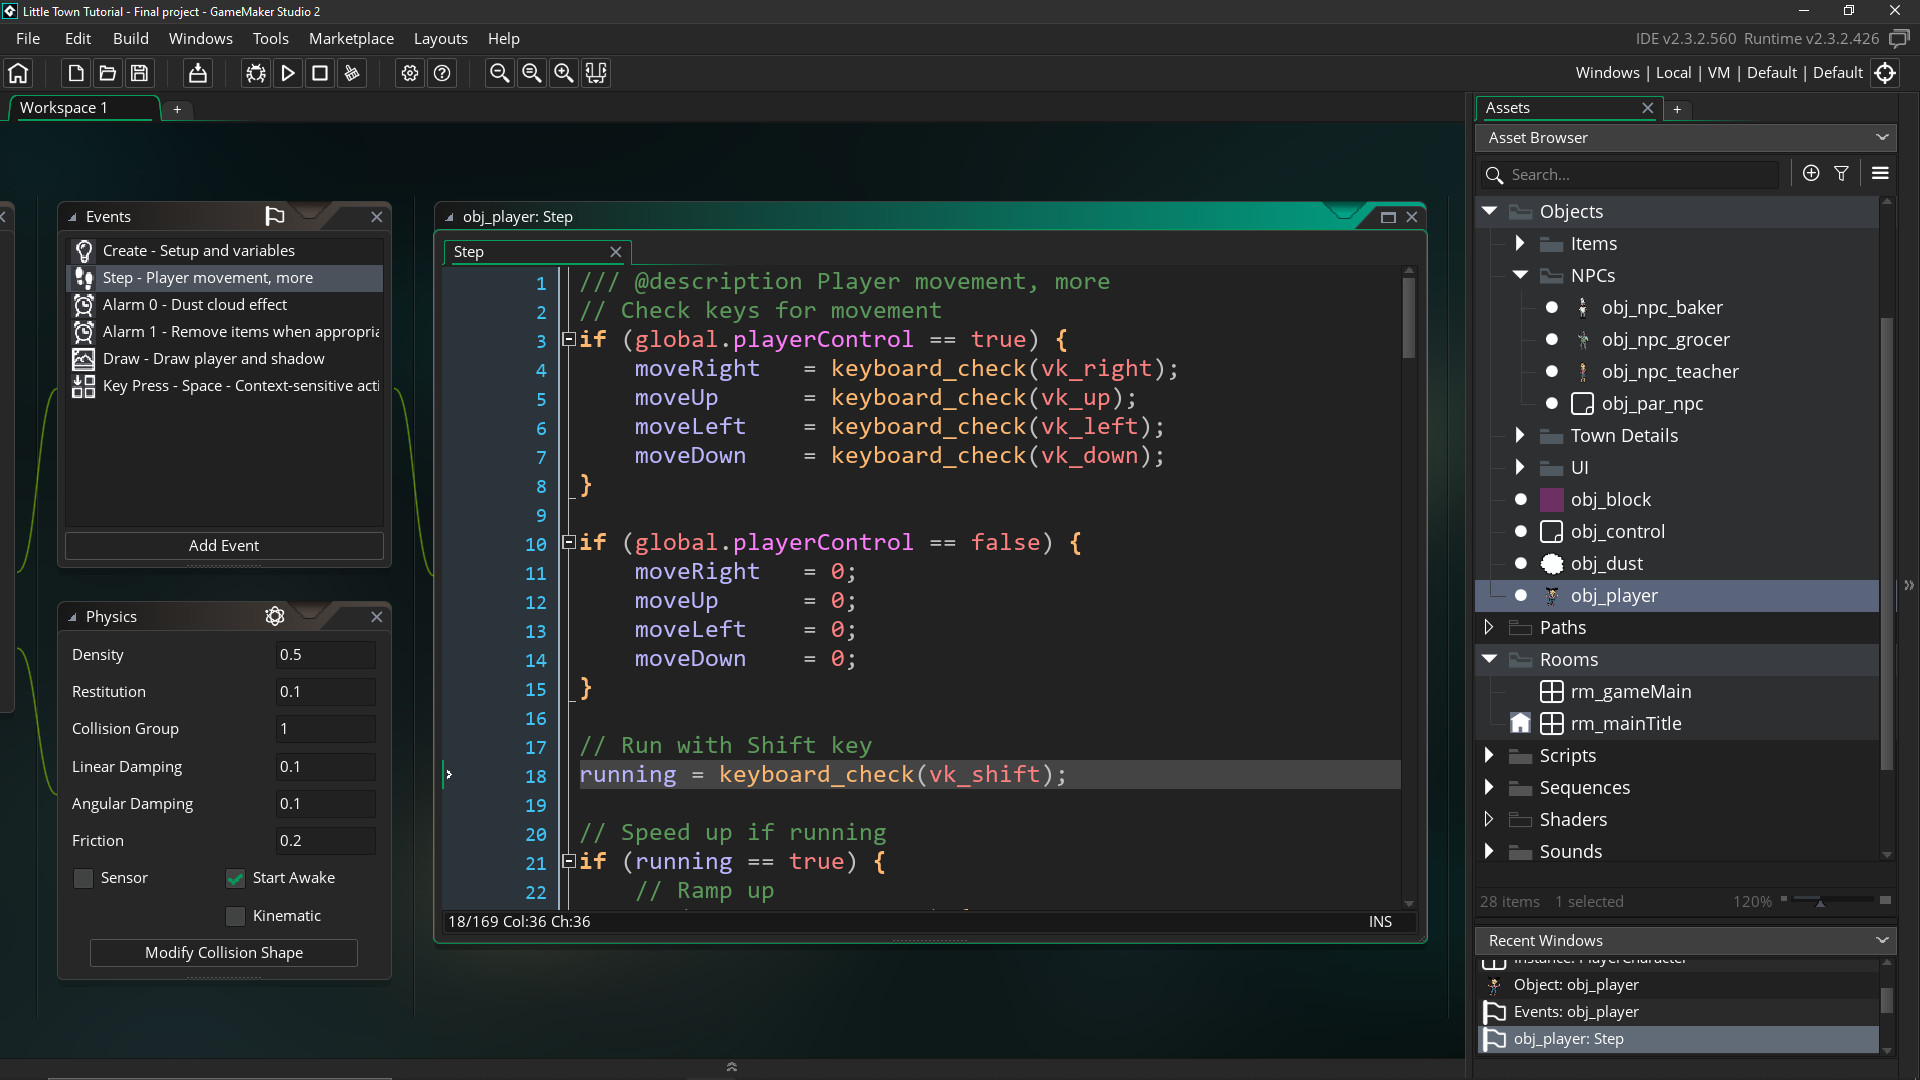
Task: Drag the Friction value slider
Action: click(x=328, y=840)
